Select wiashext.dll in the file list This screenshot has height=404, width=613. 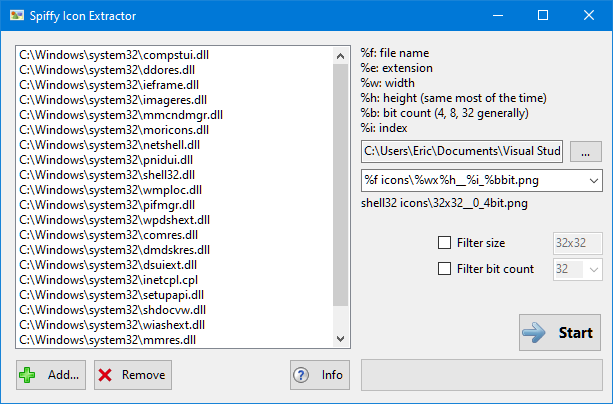(x=112, y=325)
